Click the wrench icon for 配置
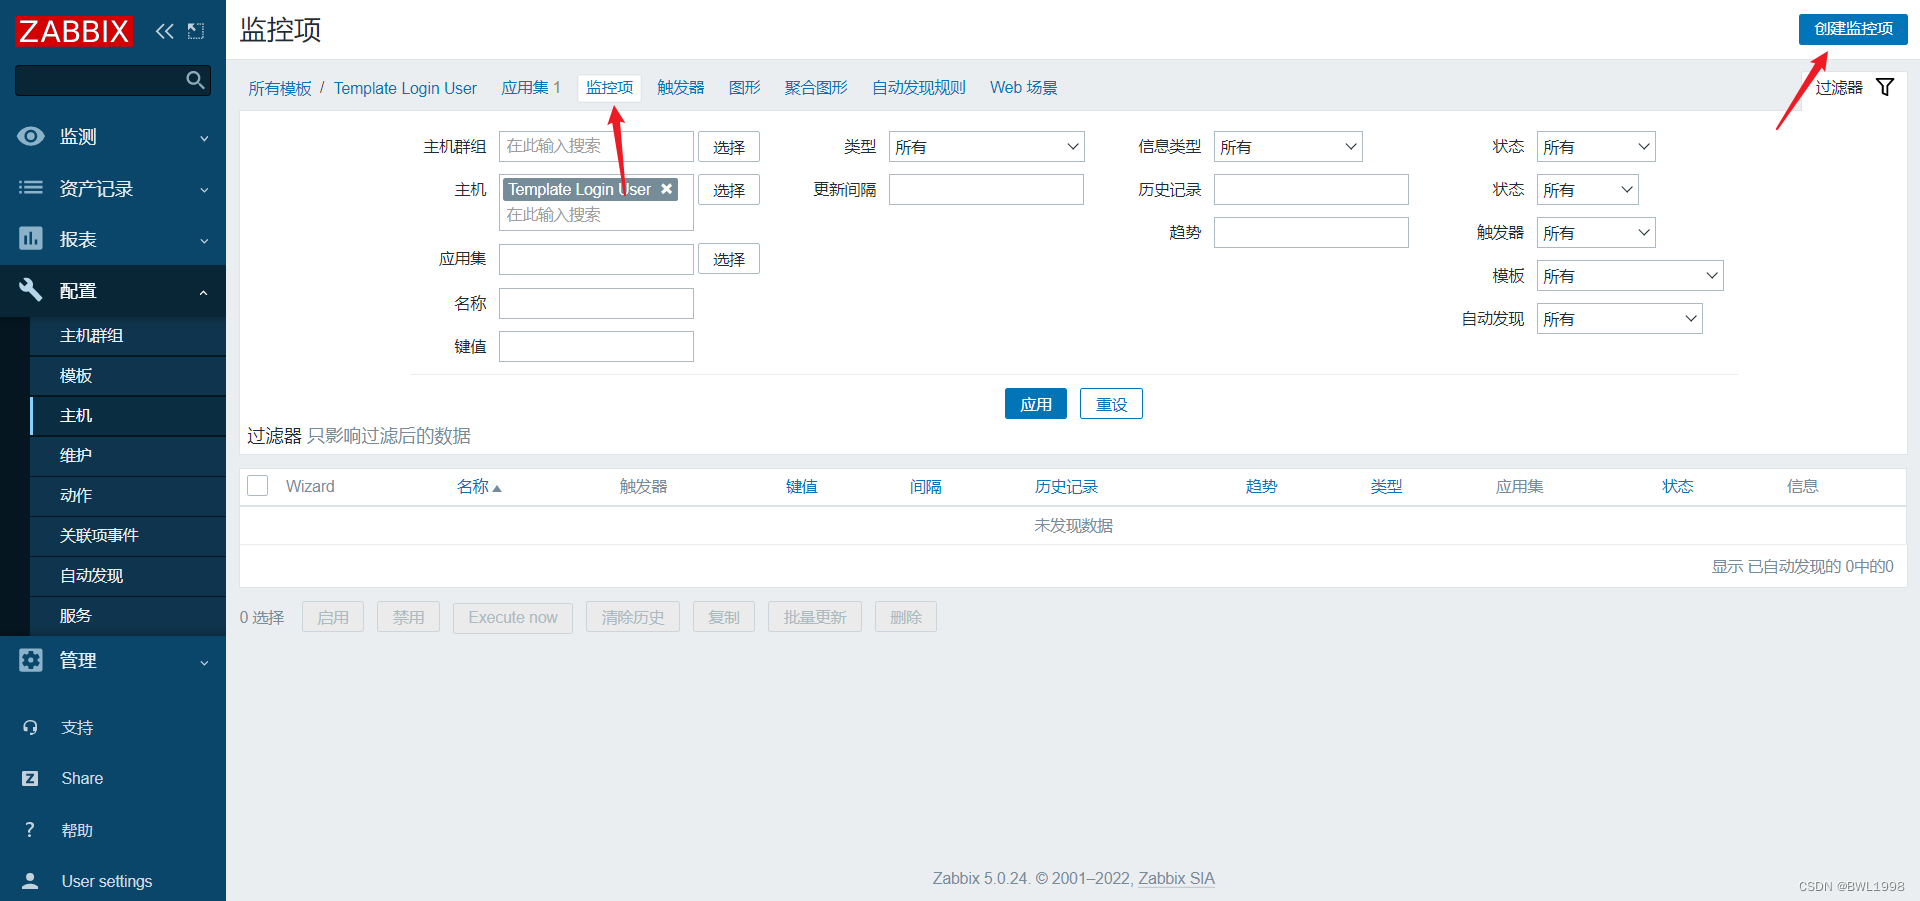Viewport: 1920px width, 901px height. coord(31,290)
